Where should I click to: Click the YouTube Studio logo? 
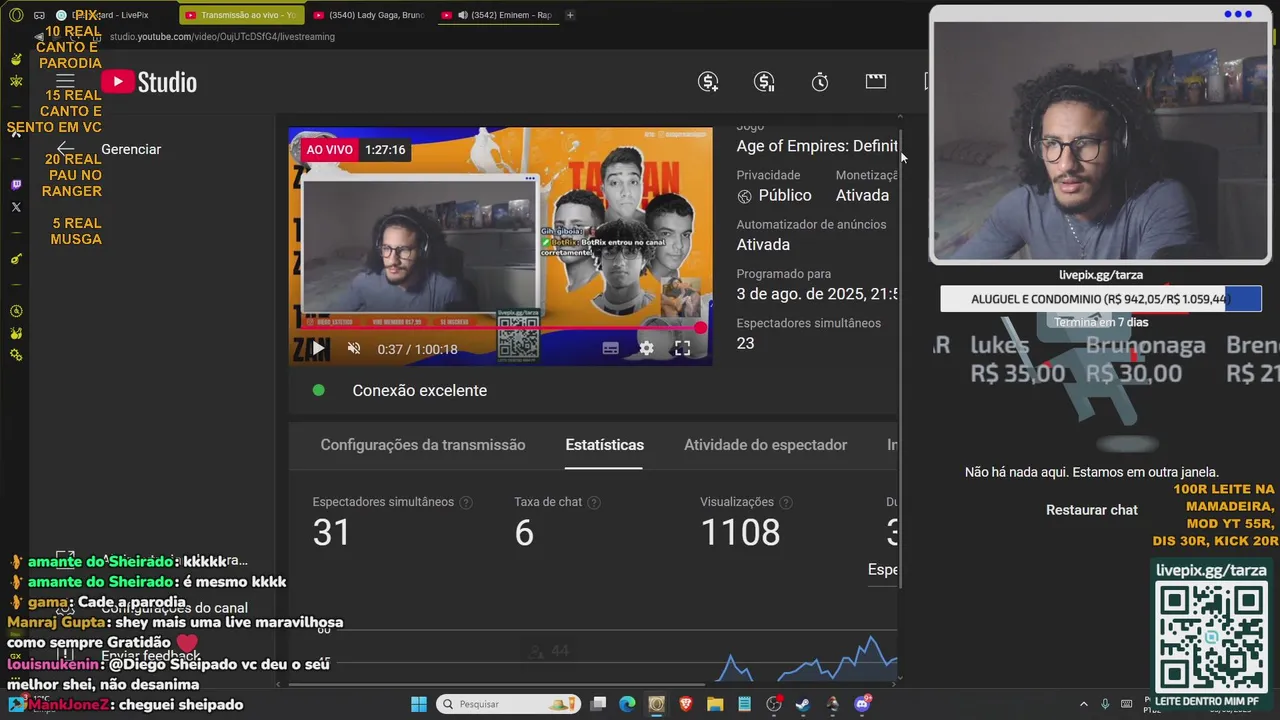pos(149,82)
